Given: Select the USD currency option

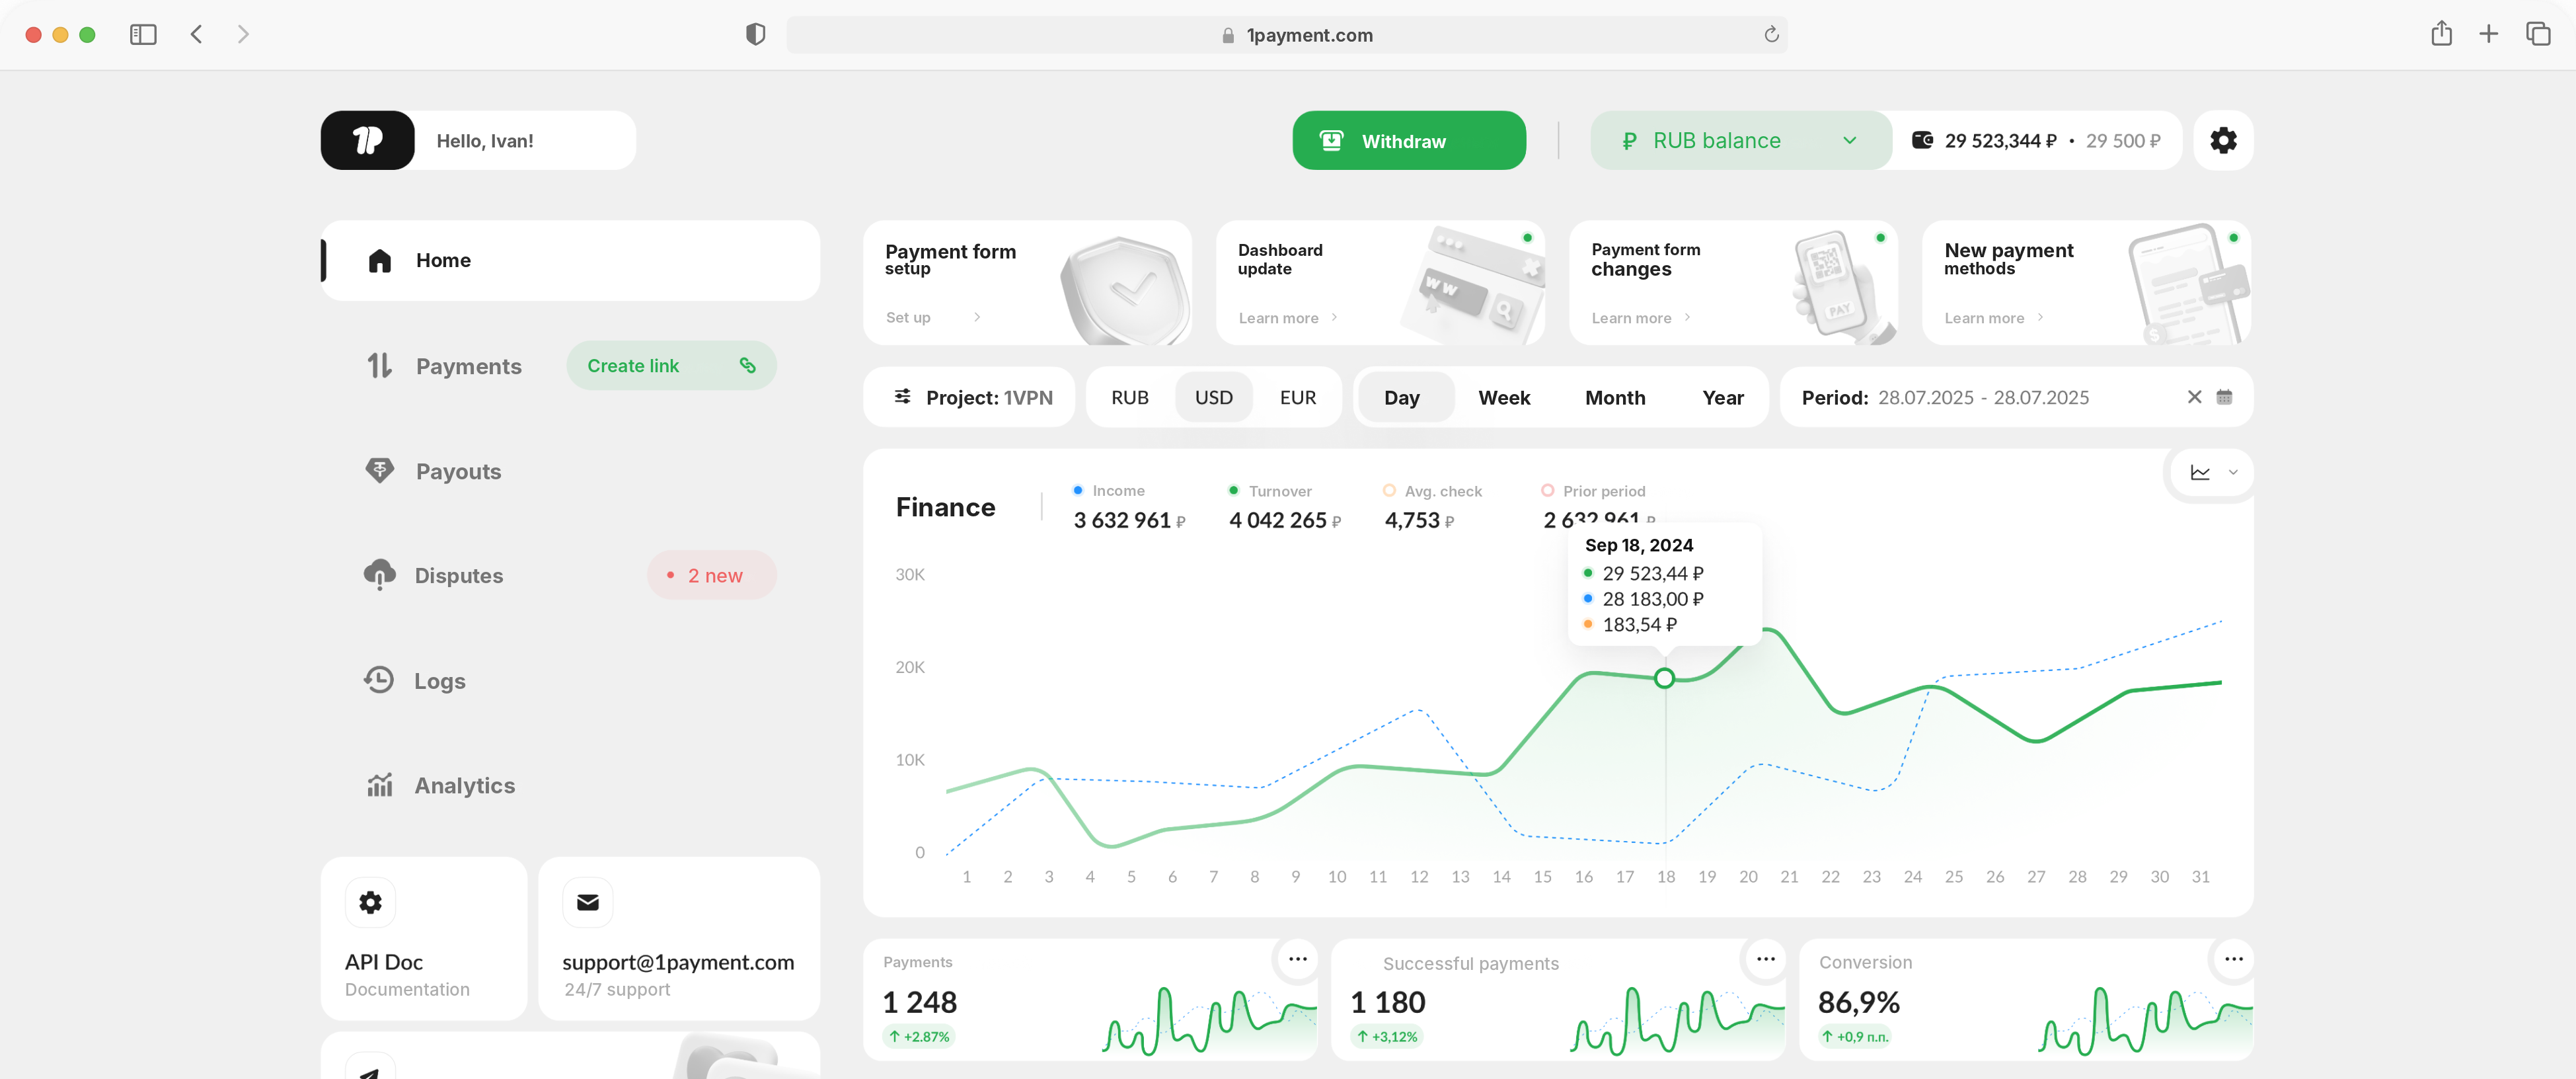Looking at the screenshot, I should (x=1213, y=398).
